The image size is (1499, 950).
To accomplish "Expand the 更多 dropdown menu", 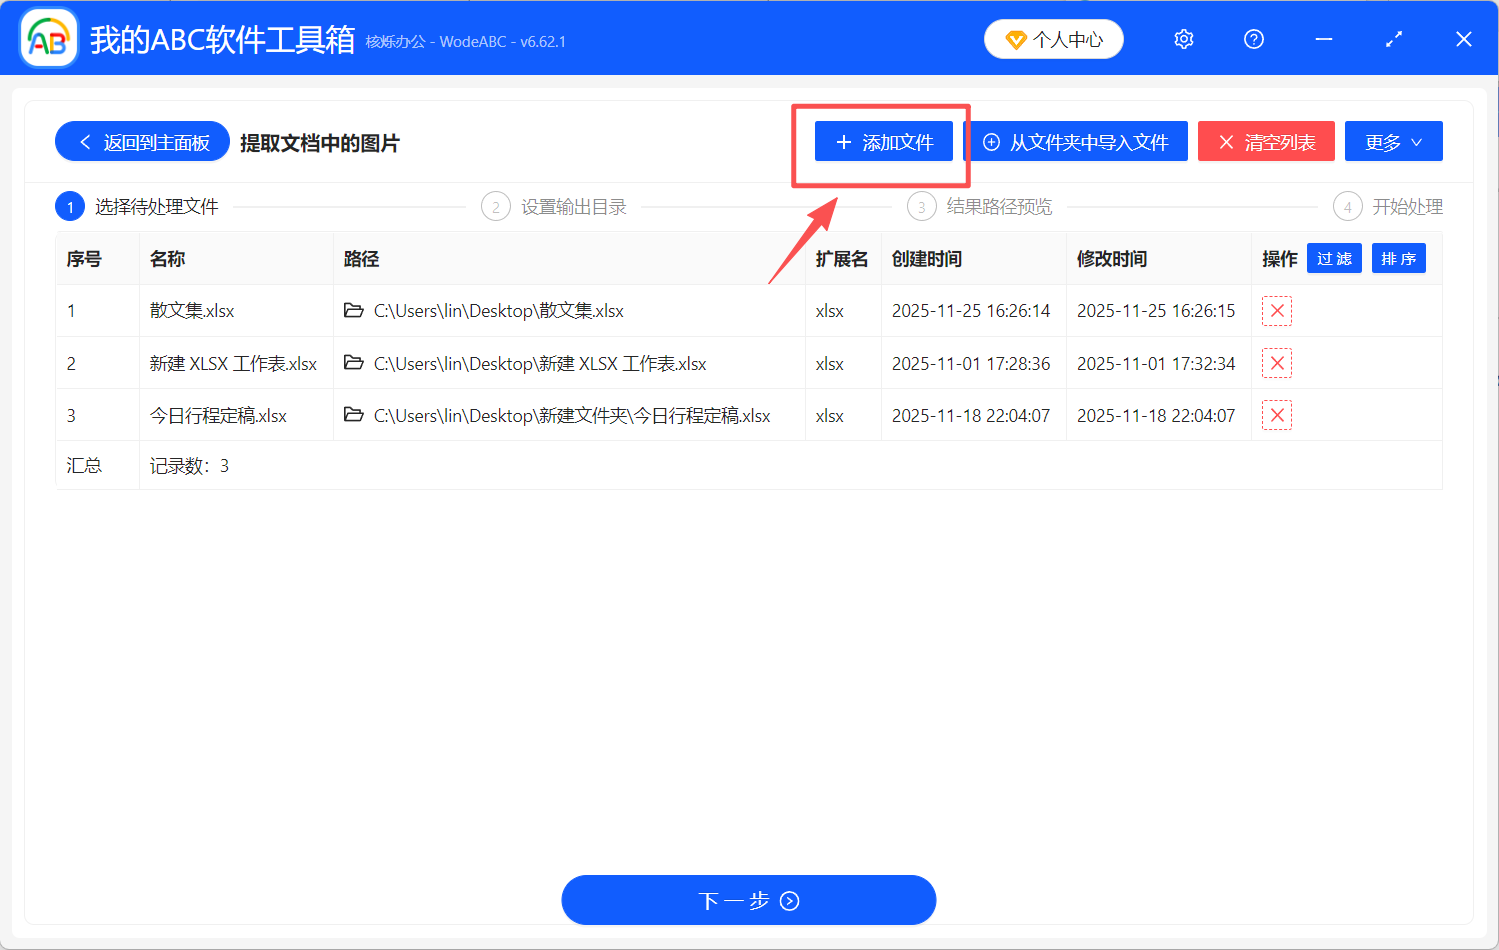I will [1393, 141].
